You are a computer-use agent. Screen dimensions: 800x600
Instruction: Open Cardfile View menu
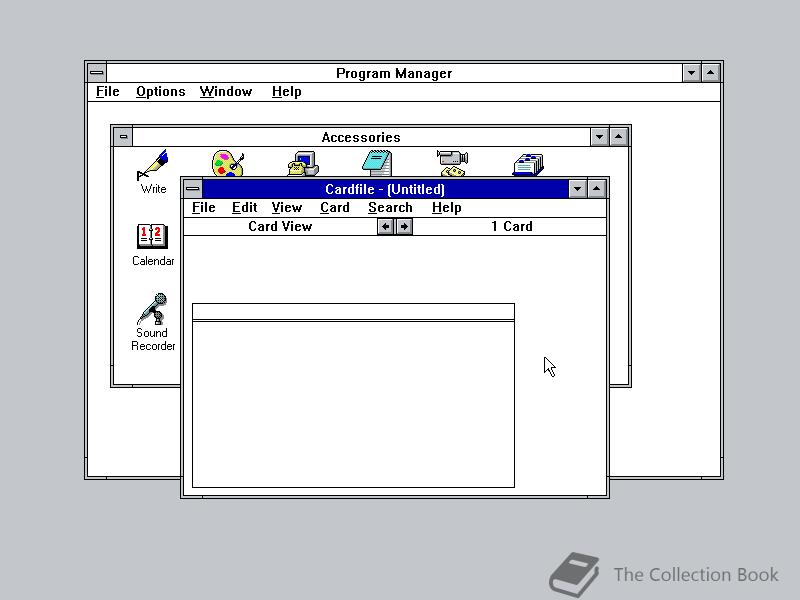tap(287, 208)
